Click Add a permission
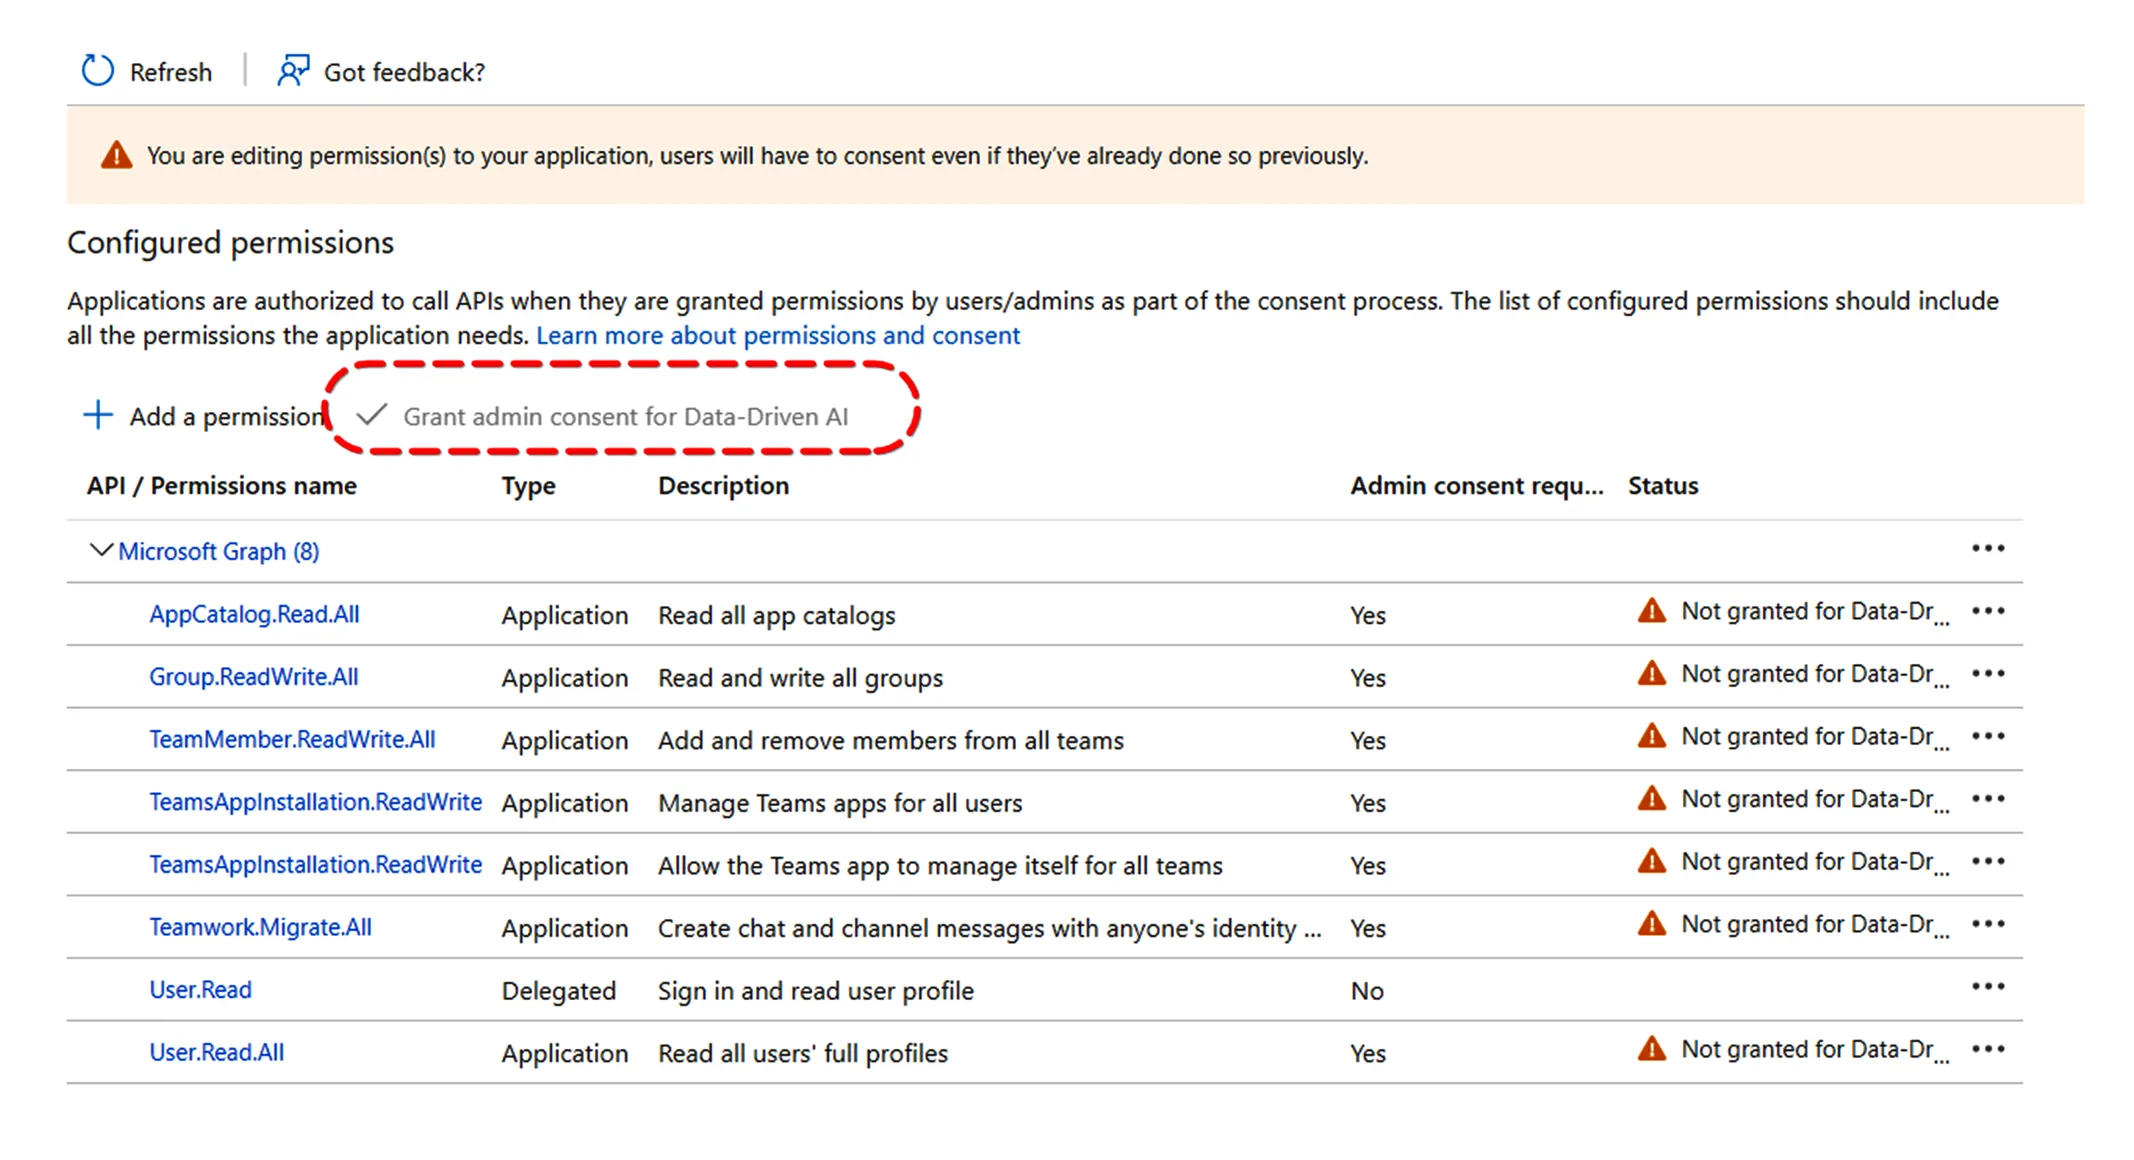This screenshot has height=1160, width=2134. tap(227, 416)
